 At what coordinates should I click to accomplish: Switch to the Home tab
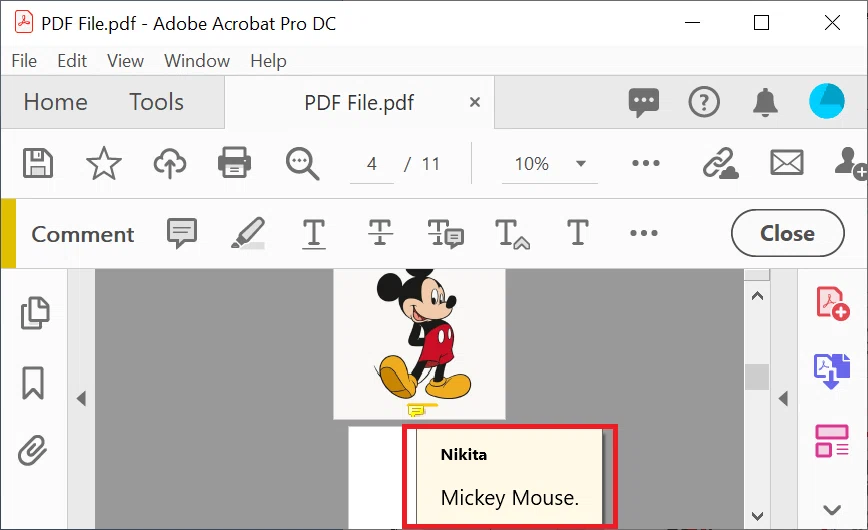pyautogui.click(x=55, y=102)
